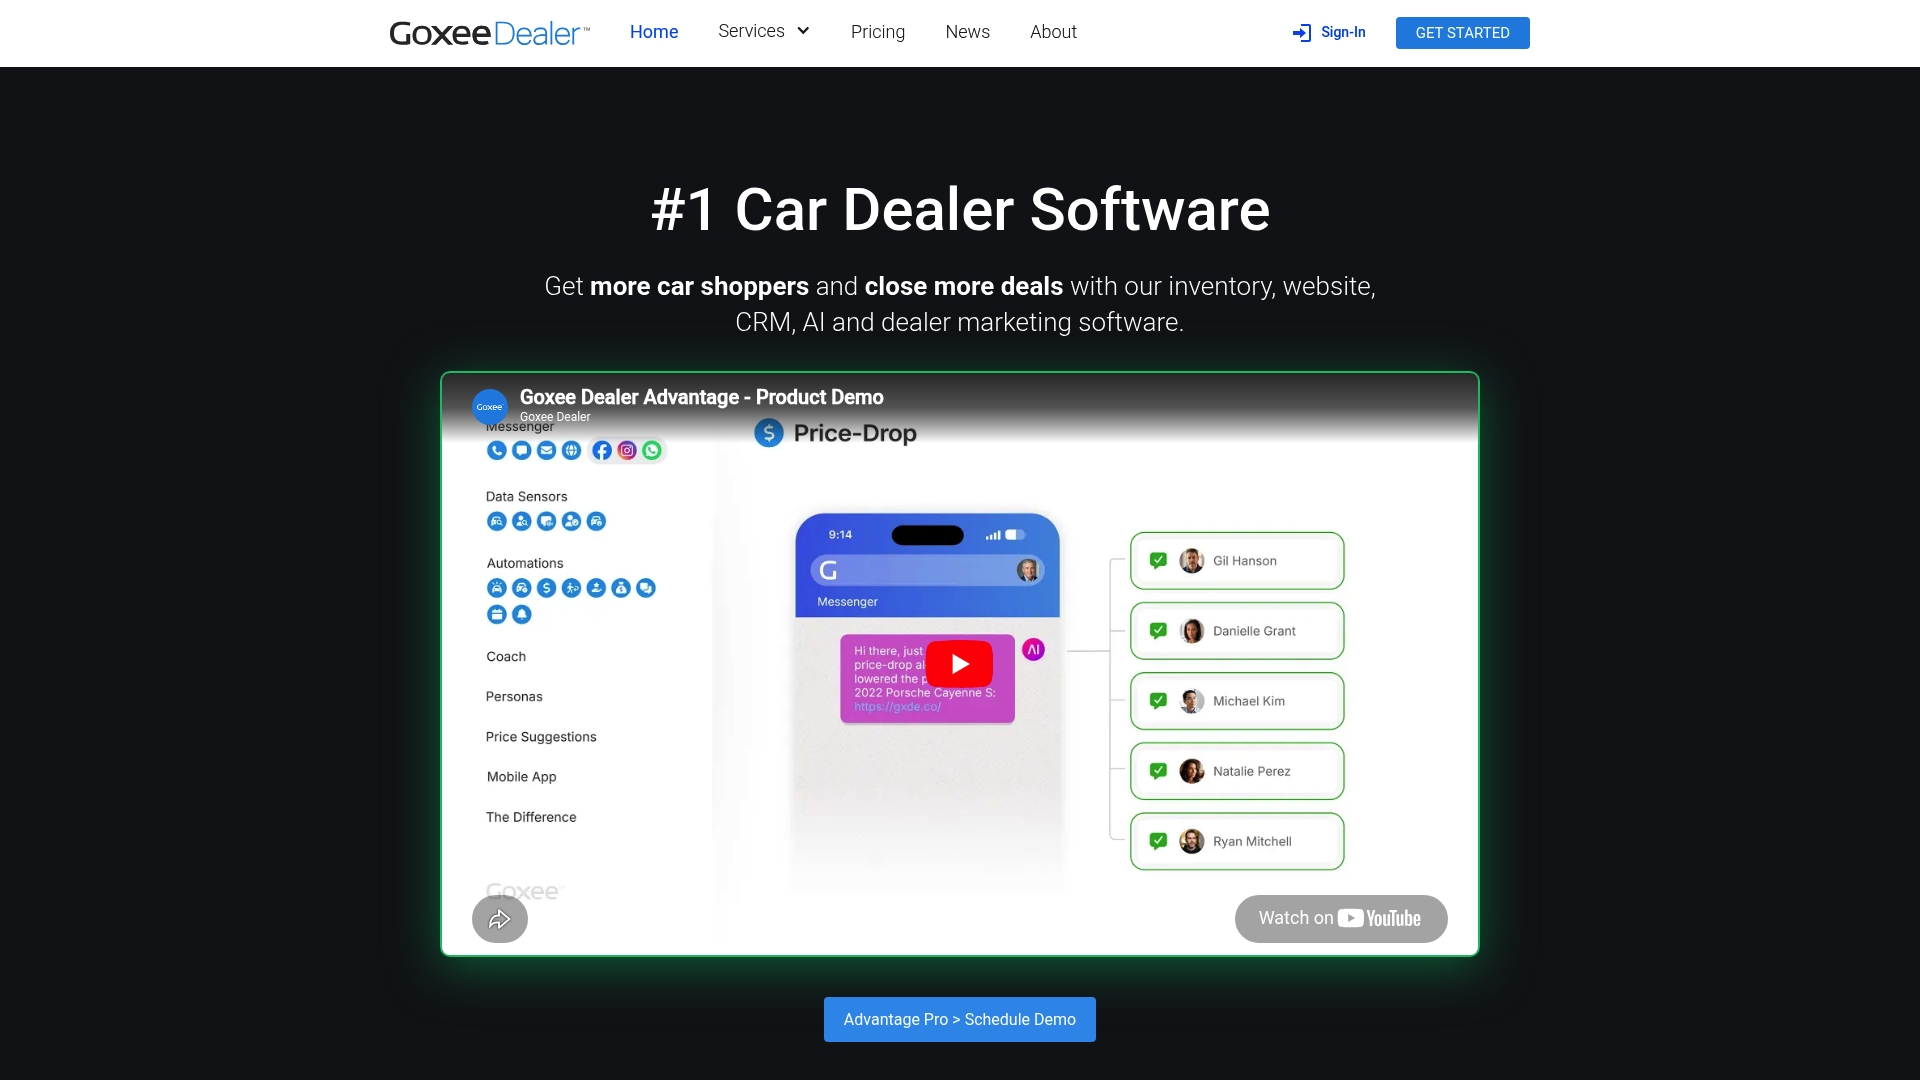The width and height of the screenshot is (1920, 1080).
Task: Click the https://gxde.co/ link in the message
Action: (897, 707)
